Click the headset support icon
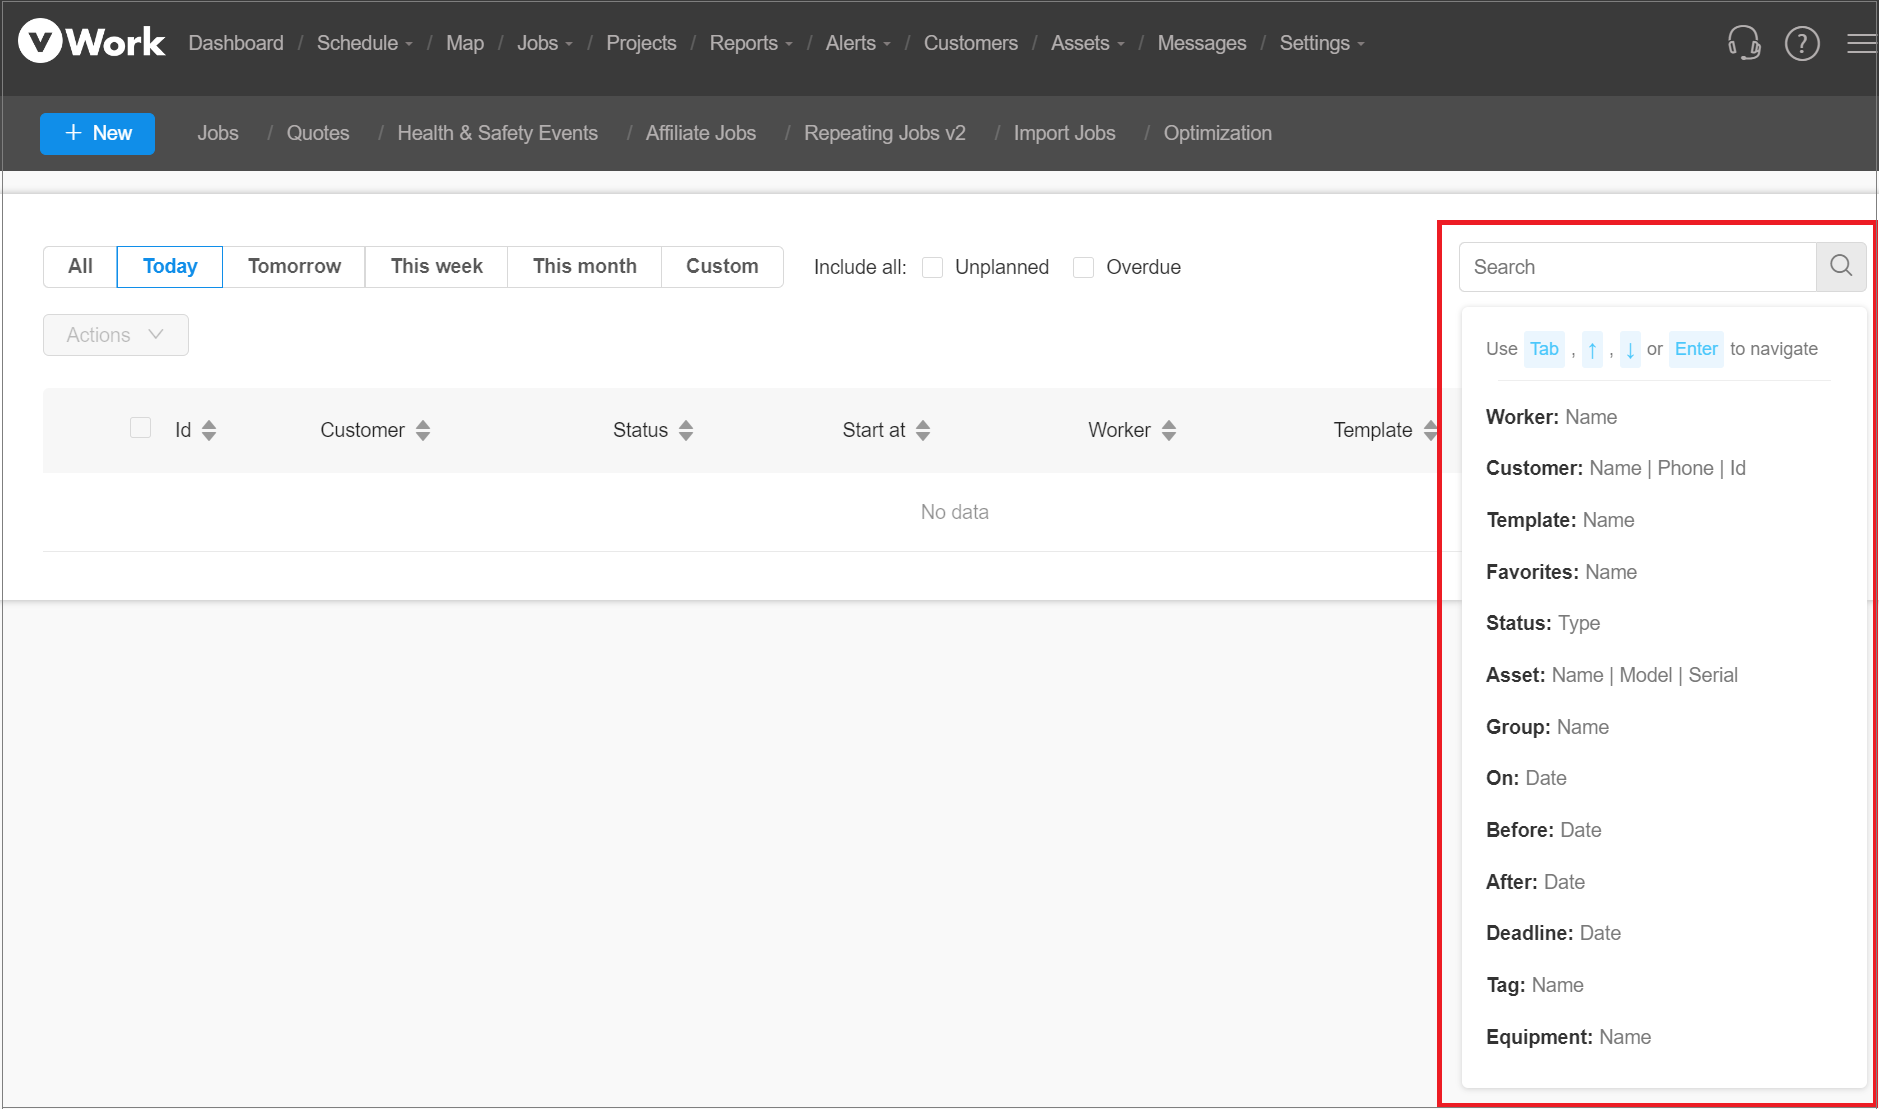 tap(1743, 43)
